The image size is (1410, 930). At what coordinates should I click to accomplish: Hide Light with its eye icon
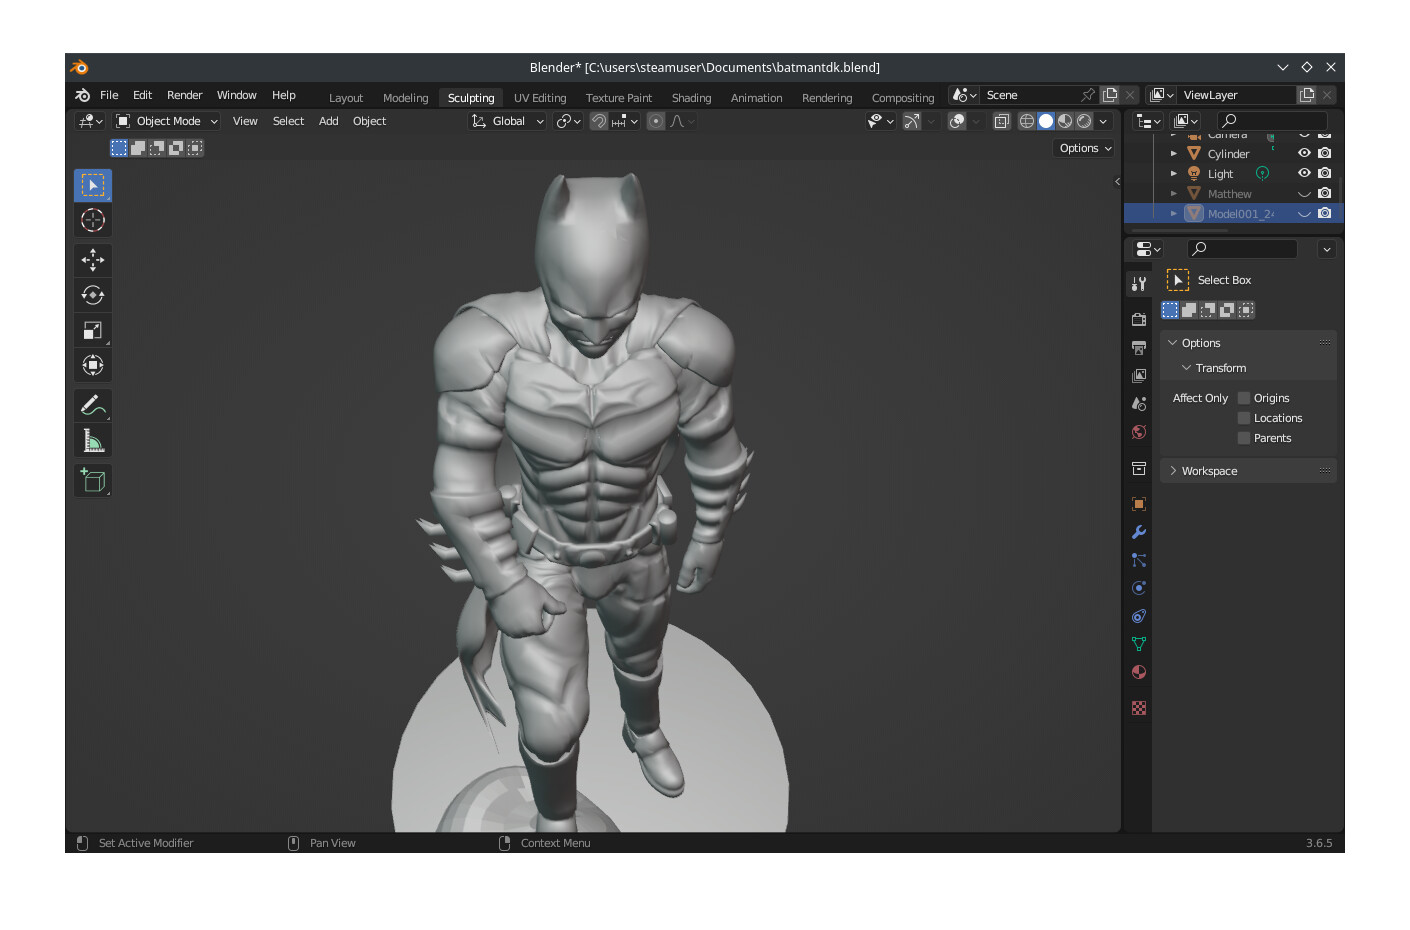[x=1304, y=173]
